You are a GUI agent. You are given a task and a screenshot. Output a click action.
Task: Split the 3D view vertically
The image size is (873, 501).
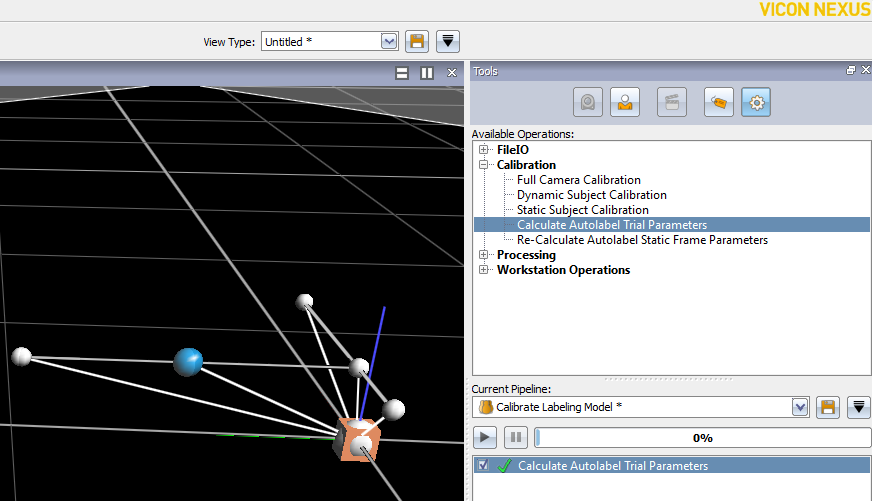pos(427,73)
